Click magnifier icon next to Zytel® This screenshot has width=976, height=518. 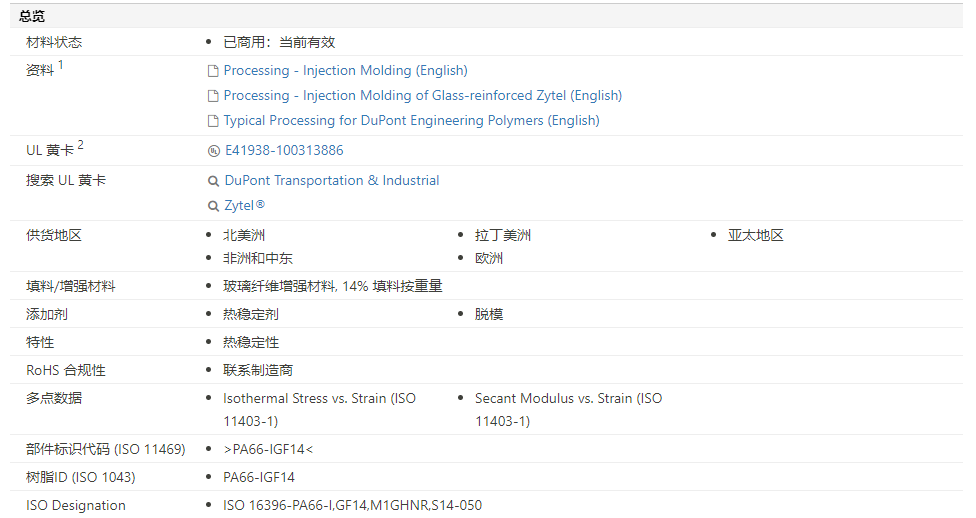click(213, 206)
